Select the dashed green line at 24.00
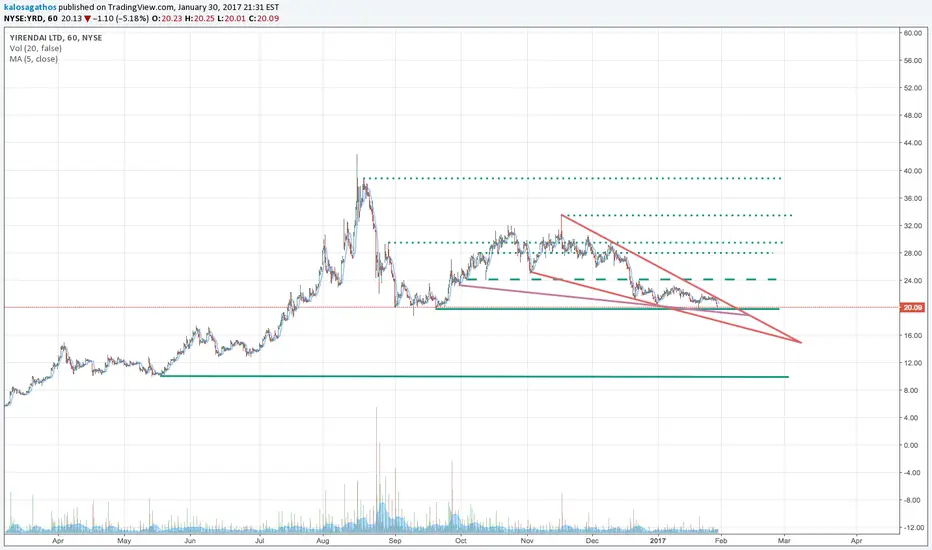 [x=621, y=279]
